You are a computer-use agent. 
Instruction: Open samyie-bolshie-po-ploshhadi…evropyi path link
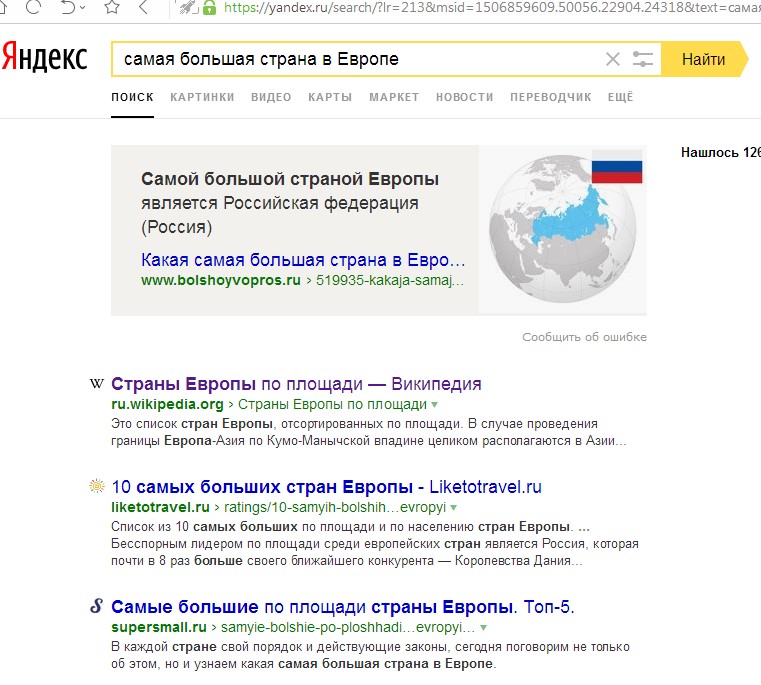point(348,627)
